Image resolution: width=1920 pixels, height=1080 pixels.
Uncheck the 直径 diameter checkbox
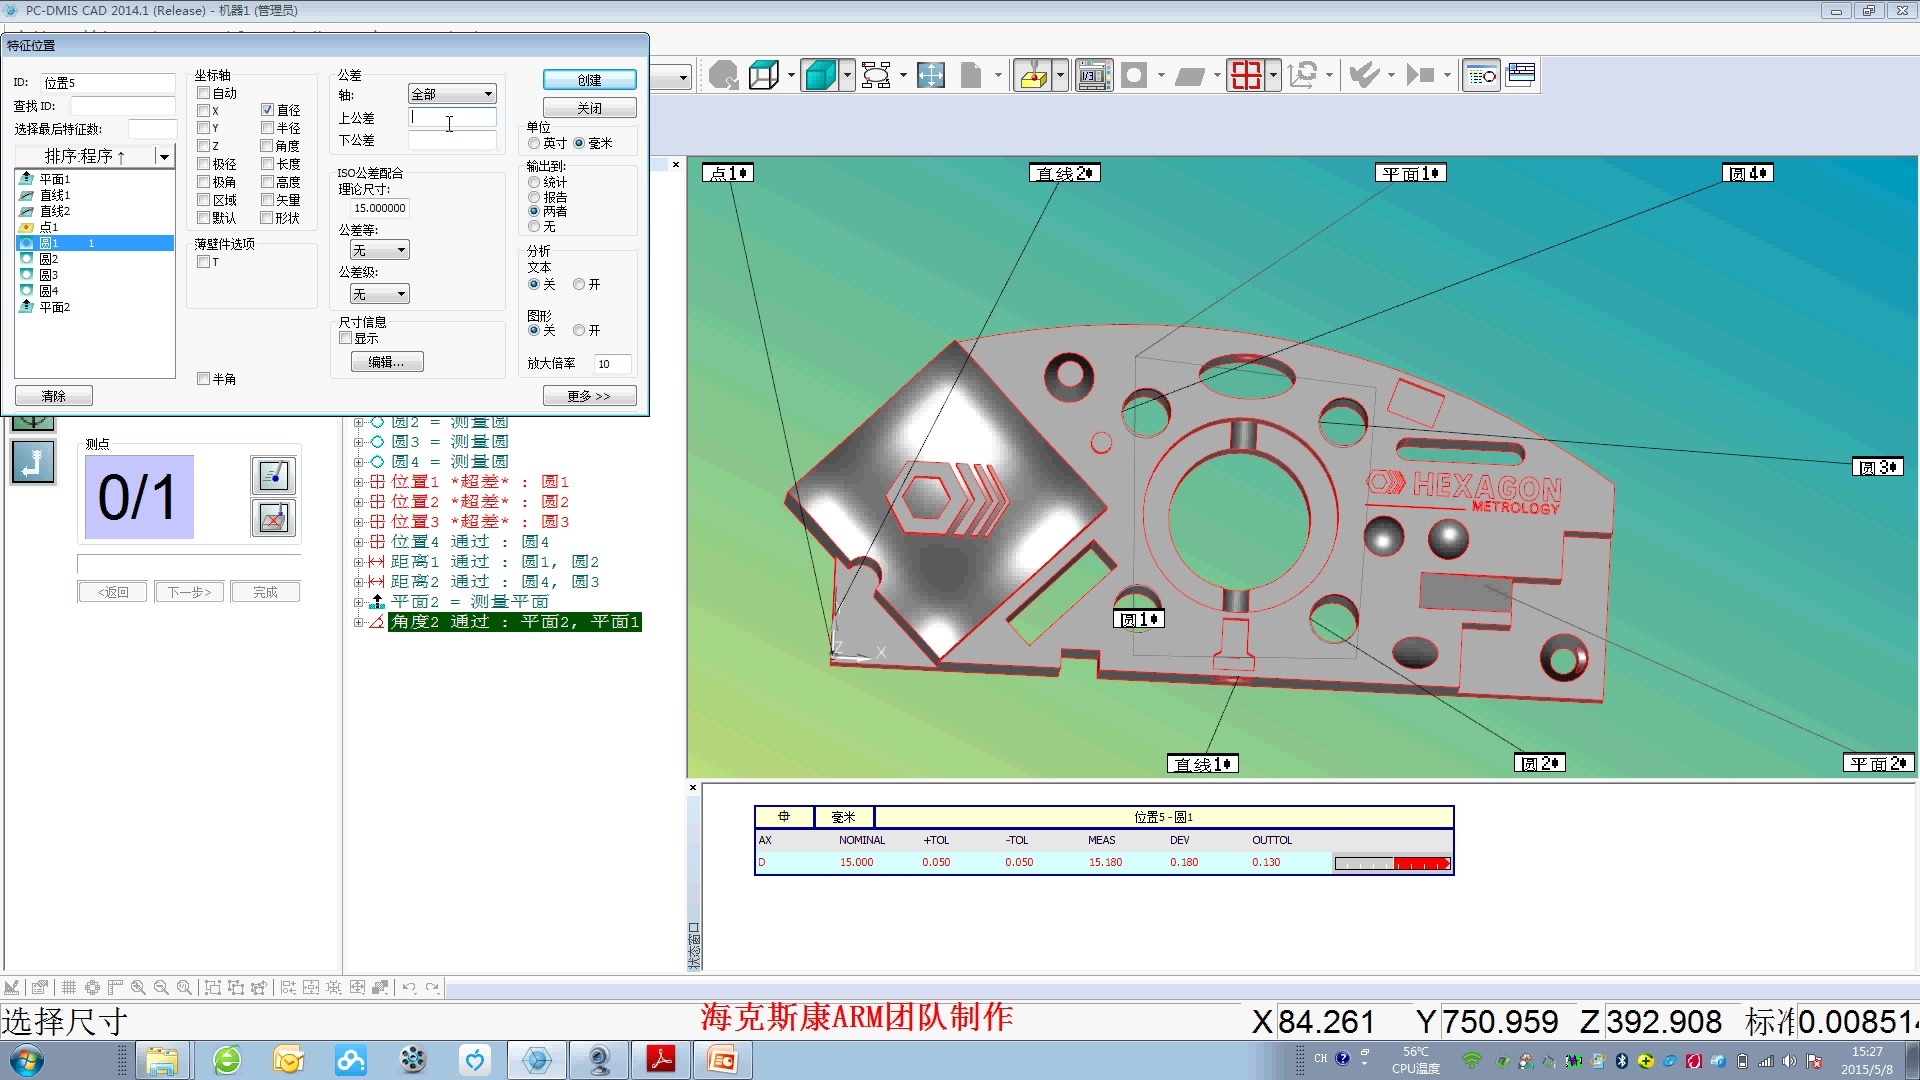click(x=268, y=110)
